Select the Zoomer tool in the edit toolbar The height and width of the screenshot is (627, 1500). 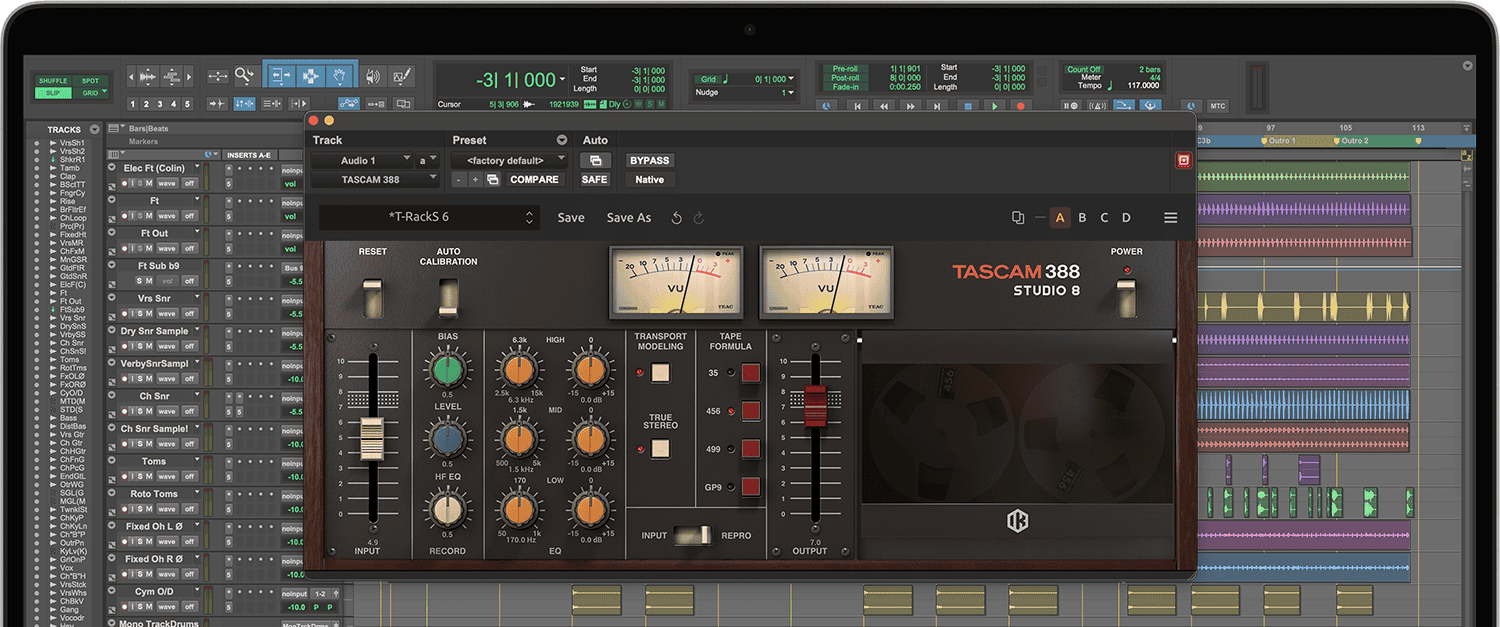pos(246,76)
